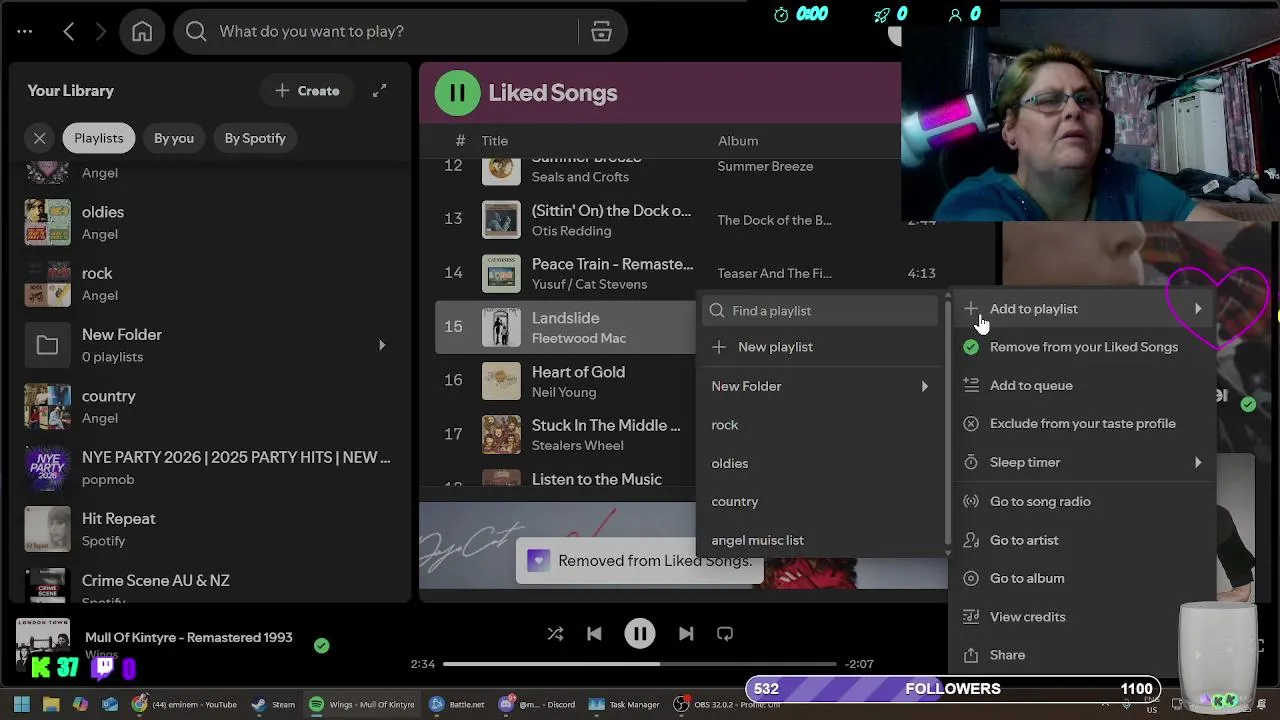The image size is (1280, 720).
Task: Open the three-dot menu at top left
Action: 25,32
